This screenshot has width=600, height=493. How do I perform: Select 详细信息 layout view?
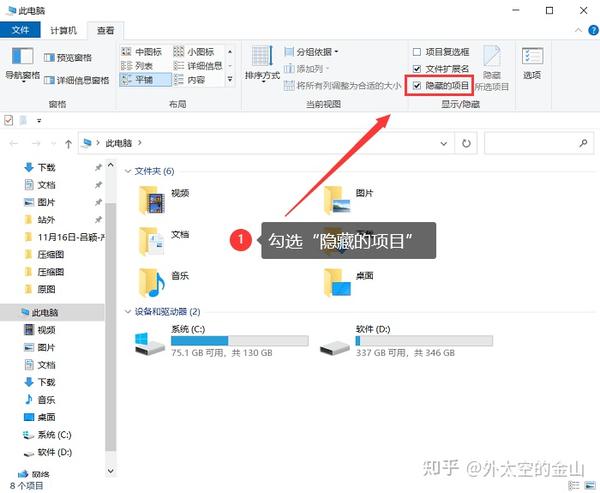click(x=198, y=66)
